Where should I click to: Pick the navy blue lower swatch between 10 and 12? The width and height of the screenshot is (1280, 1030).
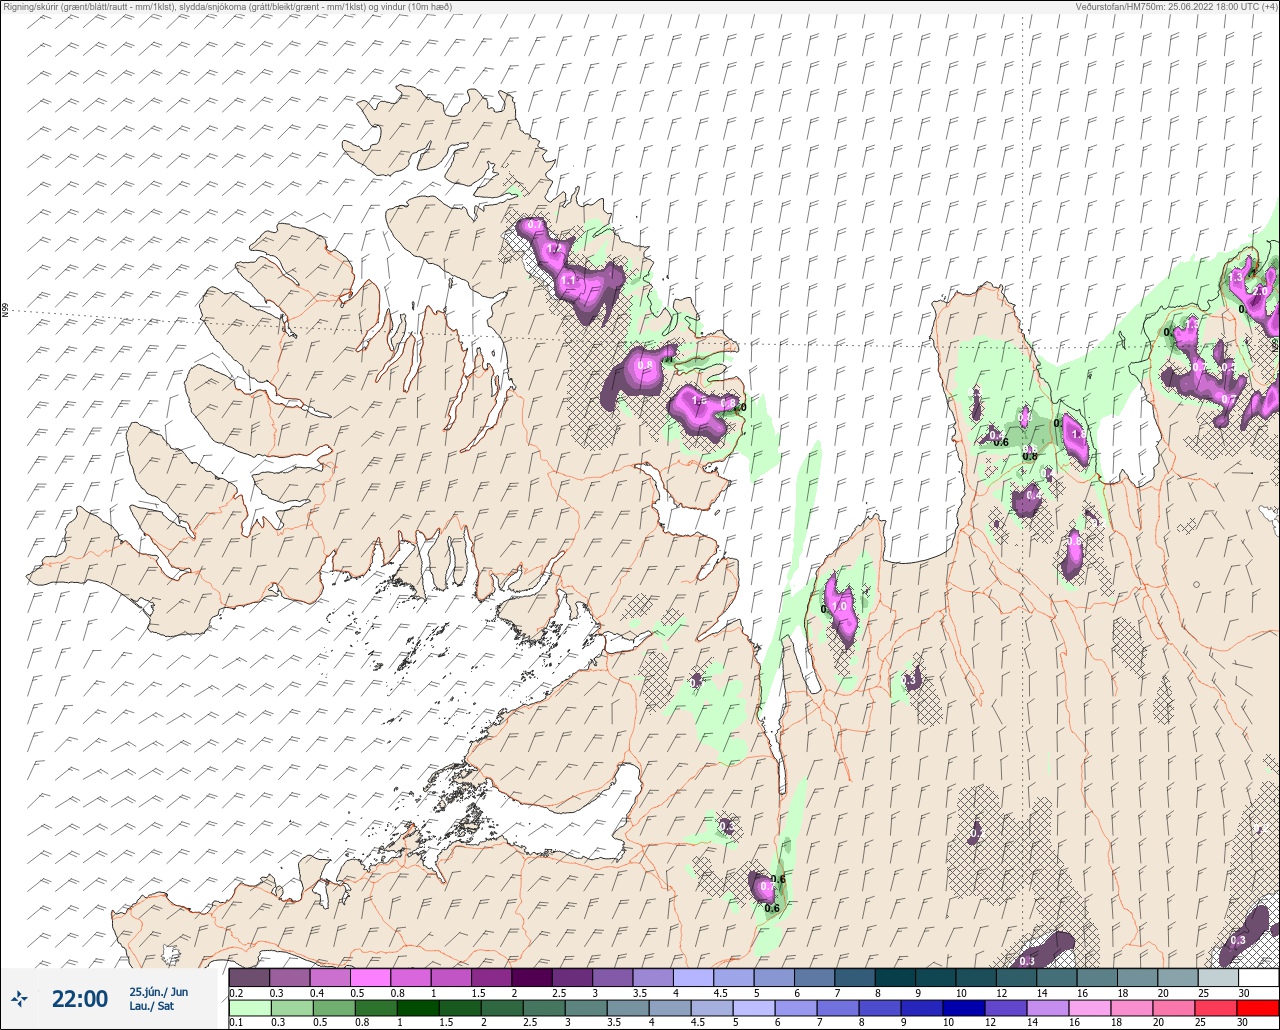(962, 1007)
